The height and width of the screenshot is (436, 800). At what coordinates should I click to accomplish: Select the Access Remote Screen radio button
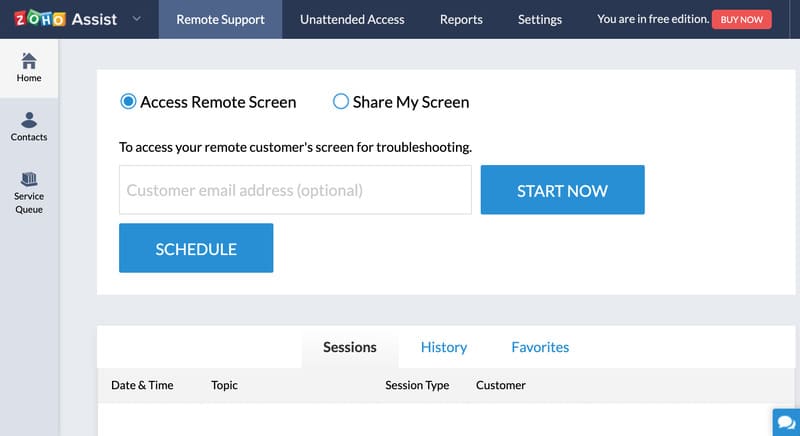[x=128, y=101]
